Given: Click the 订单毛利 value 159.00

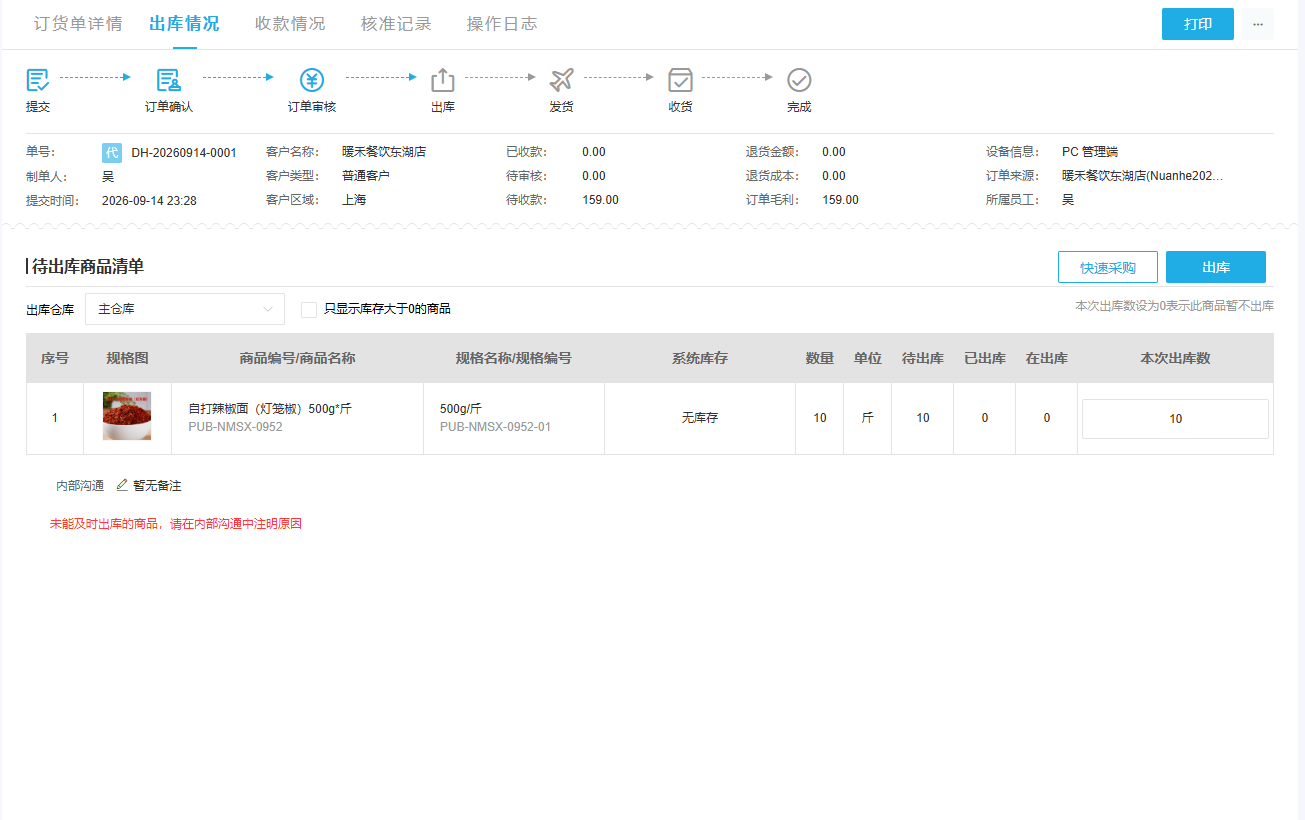Looking at the screenshot, I should 840,200.
